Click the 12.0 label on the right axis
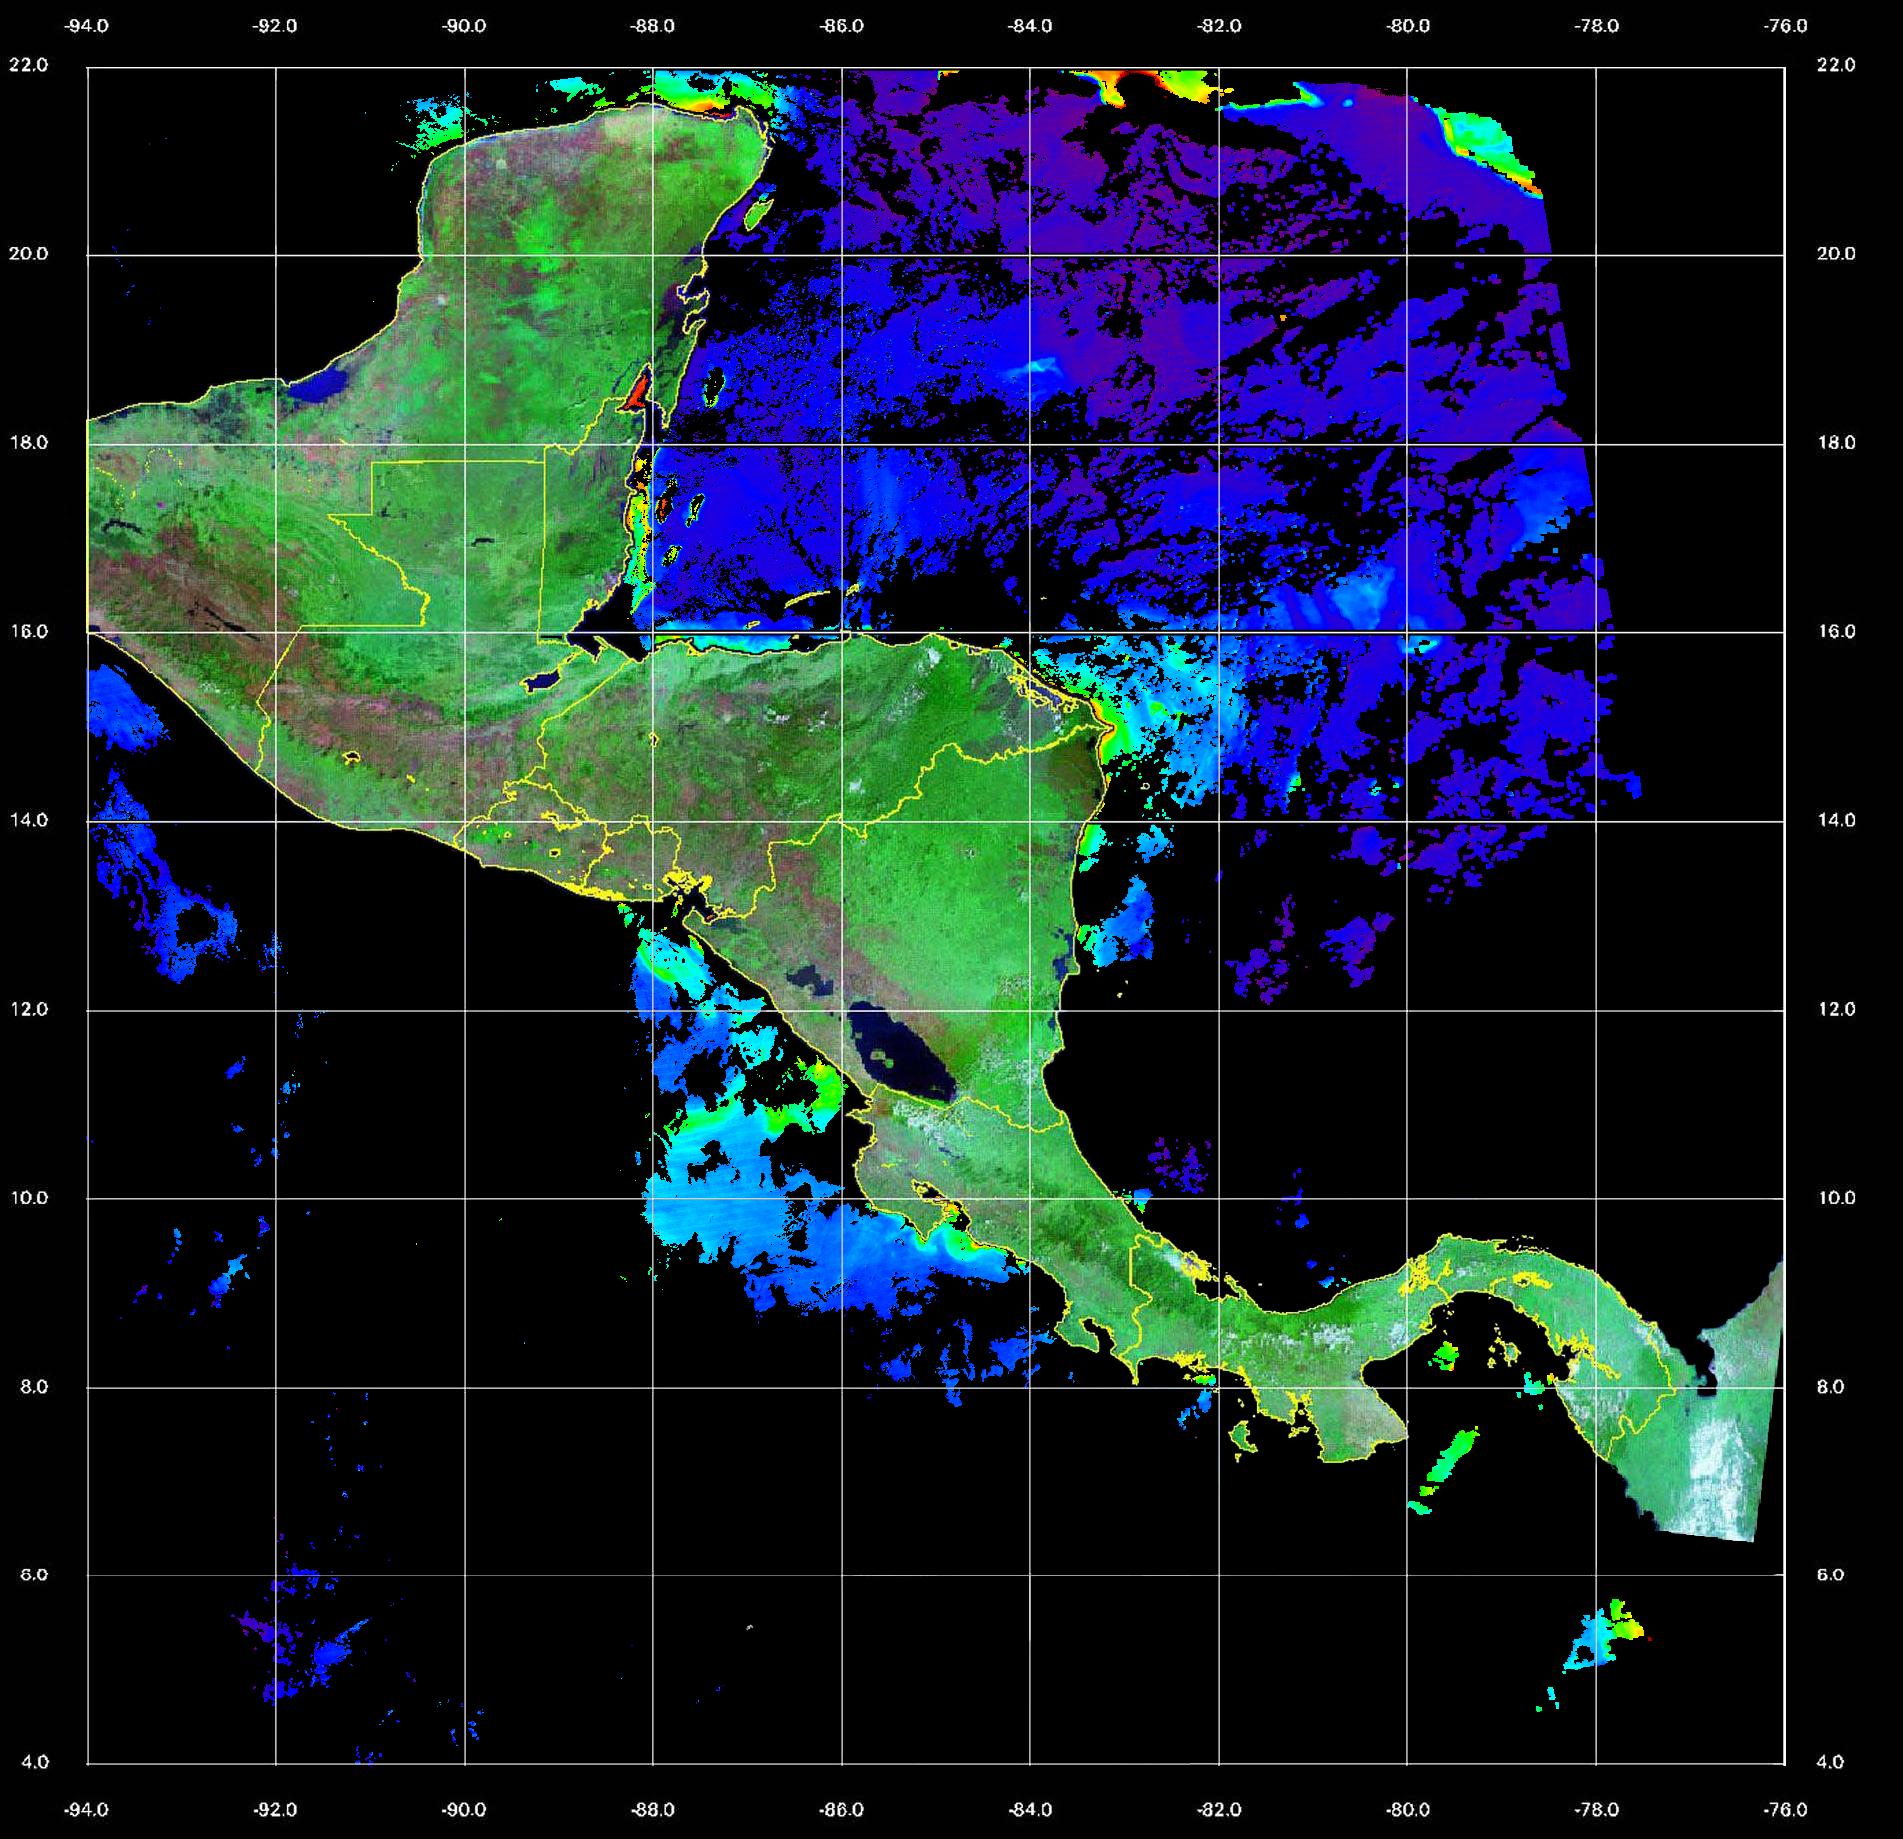 point(1835,1009)
